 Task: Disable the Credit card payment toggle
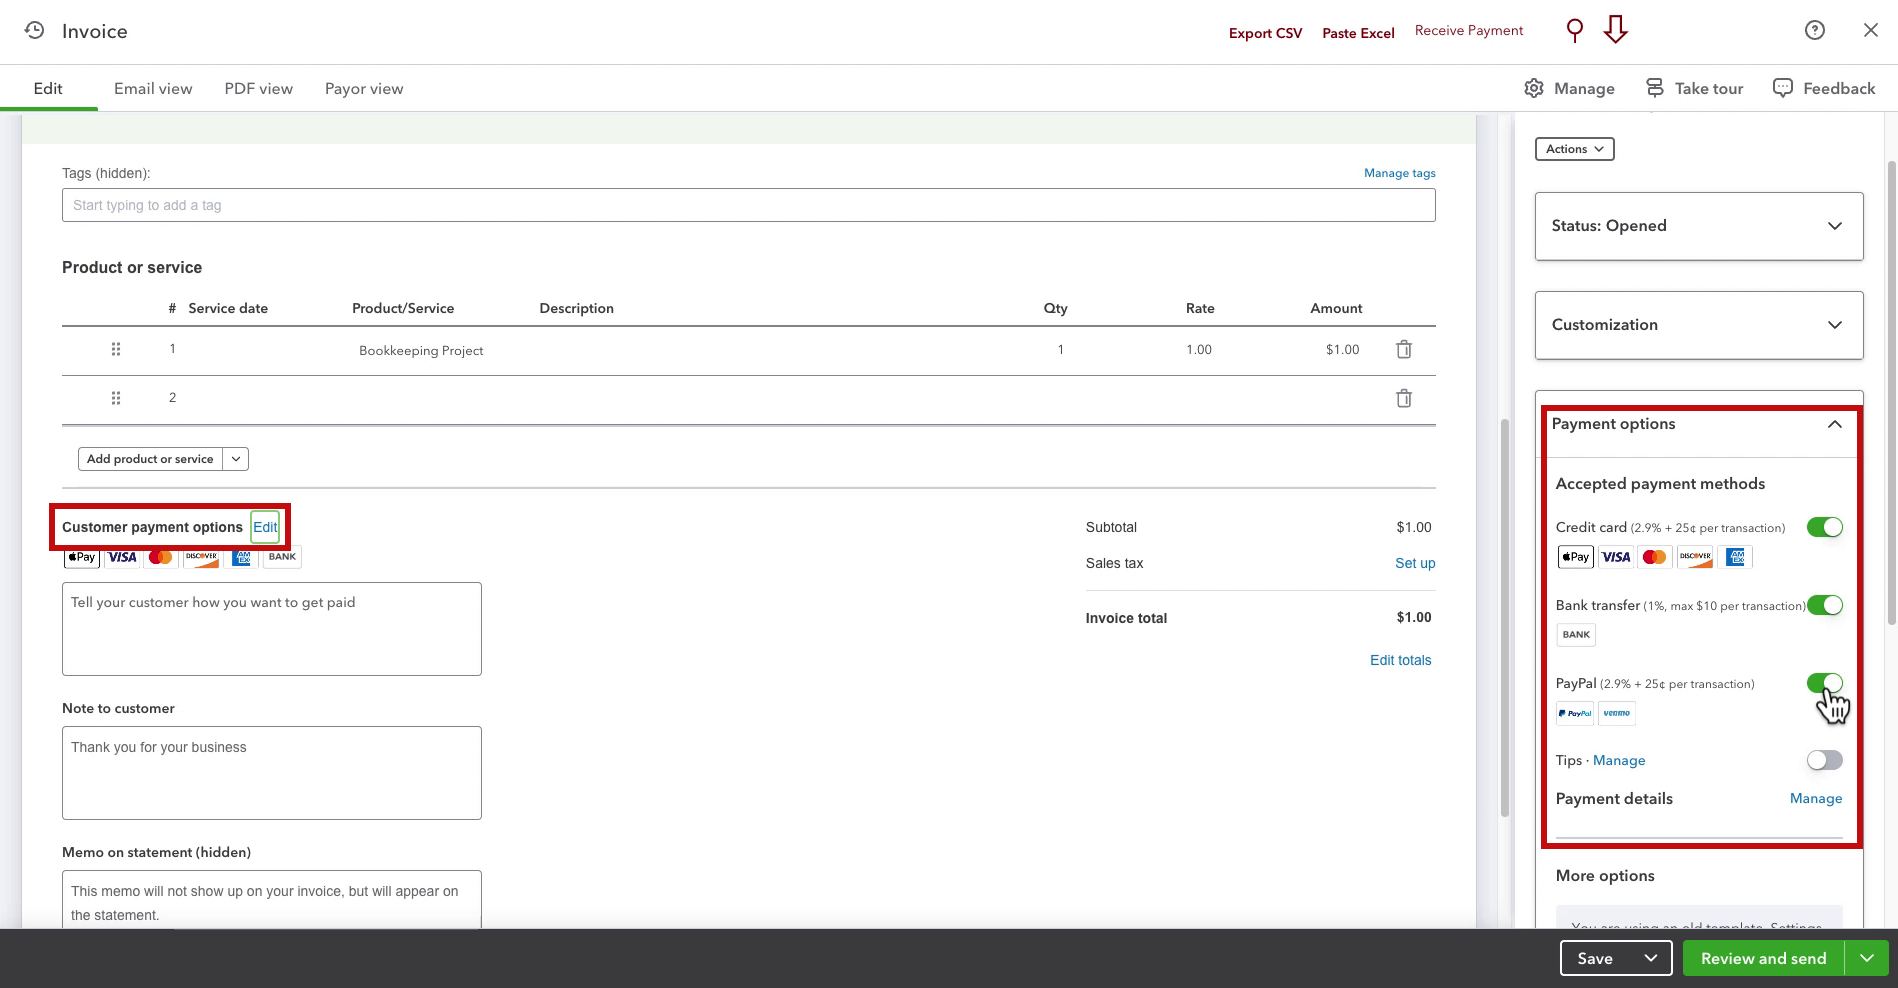tap(1824, 527)
